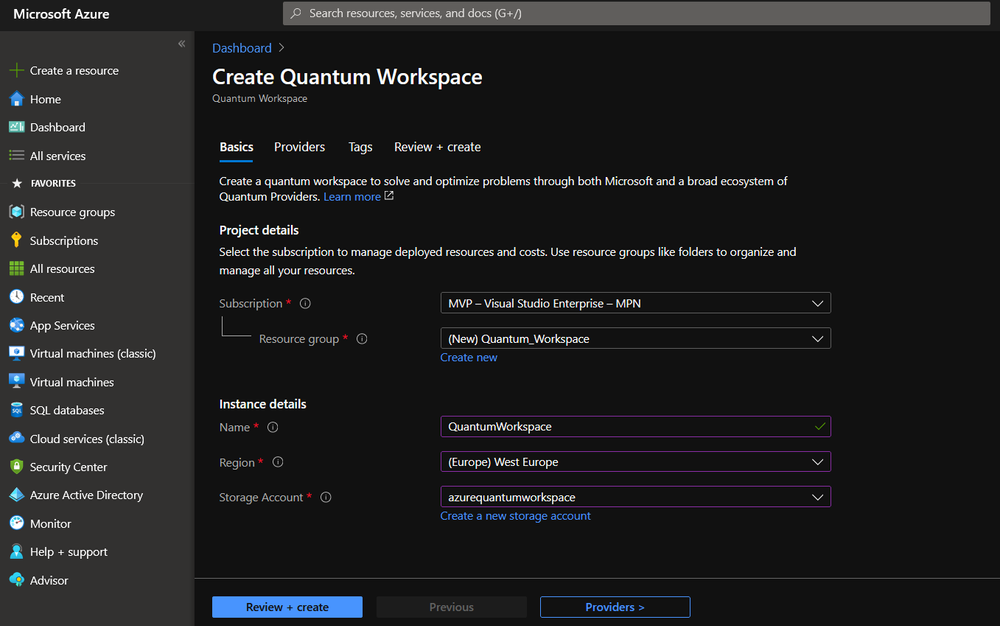Screen dimensions: 1000x626
Task: Click the SQL databases icon
Action: (17, 410)
